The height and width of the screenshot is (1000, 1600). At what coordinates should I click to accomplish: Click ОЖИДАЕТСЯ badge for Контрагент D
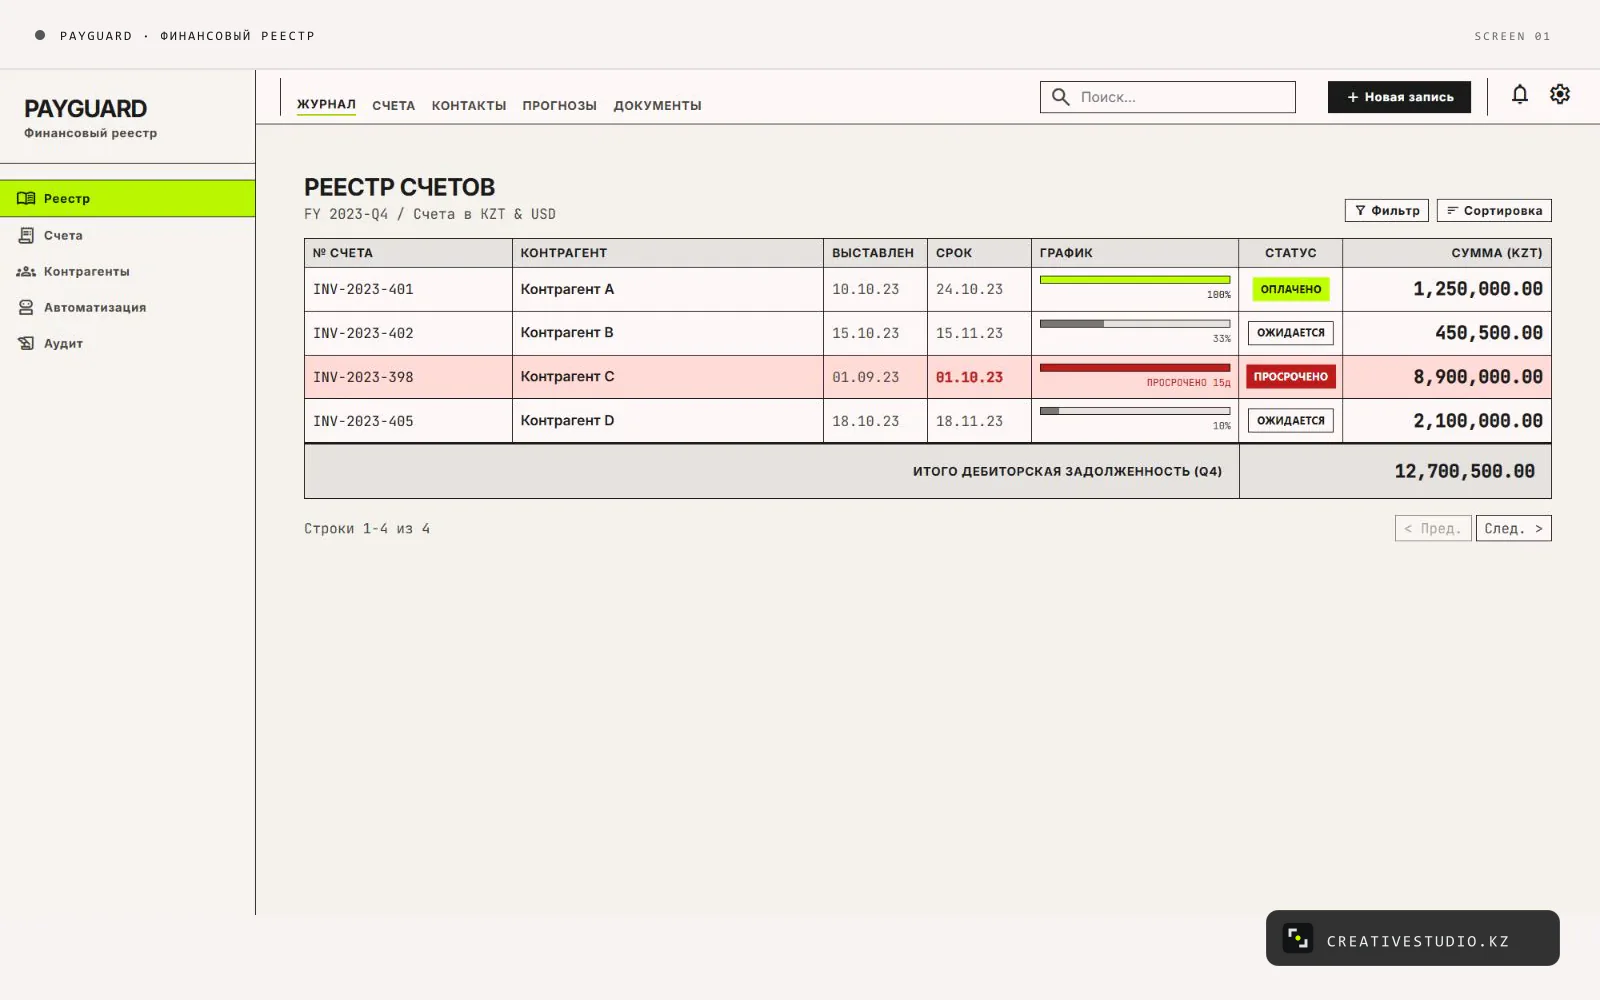(x=1290, y=421)
